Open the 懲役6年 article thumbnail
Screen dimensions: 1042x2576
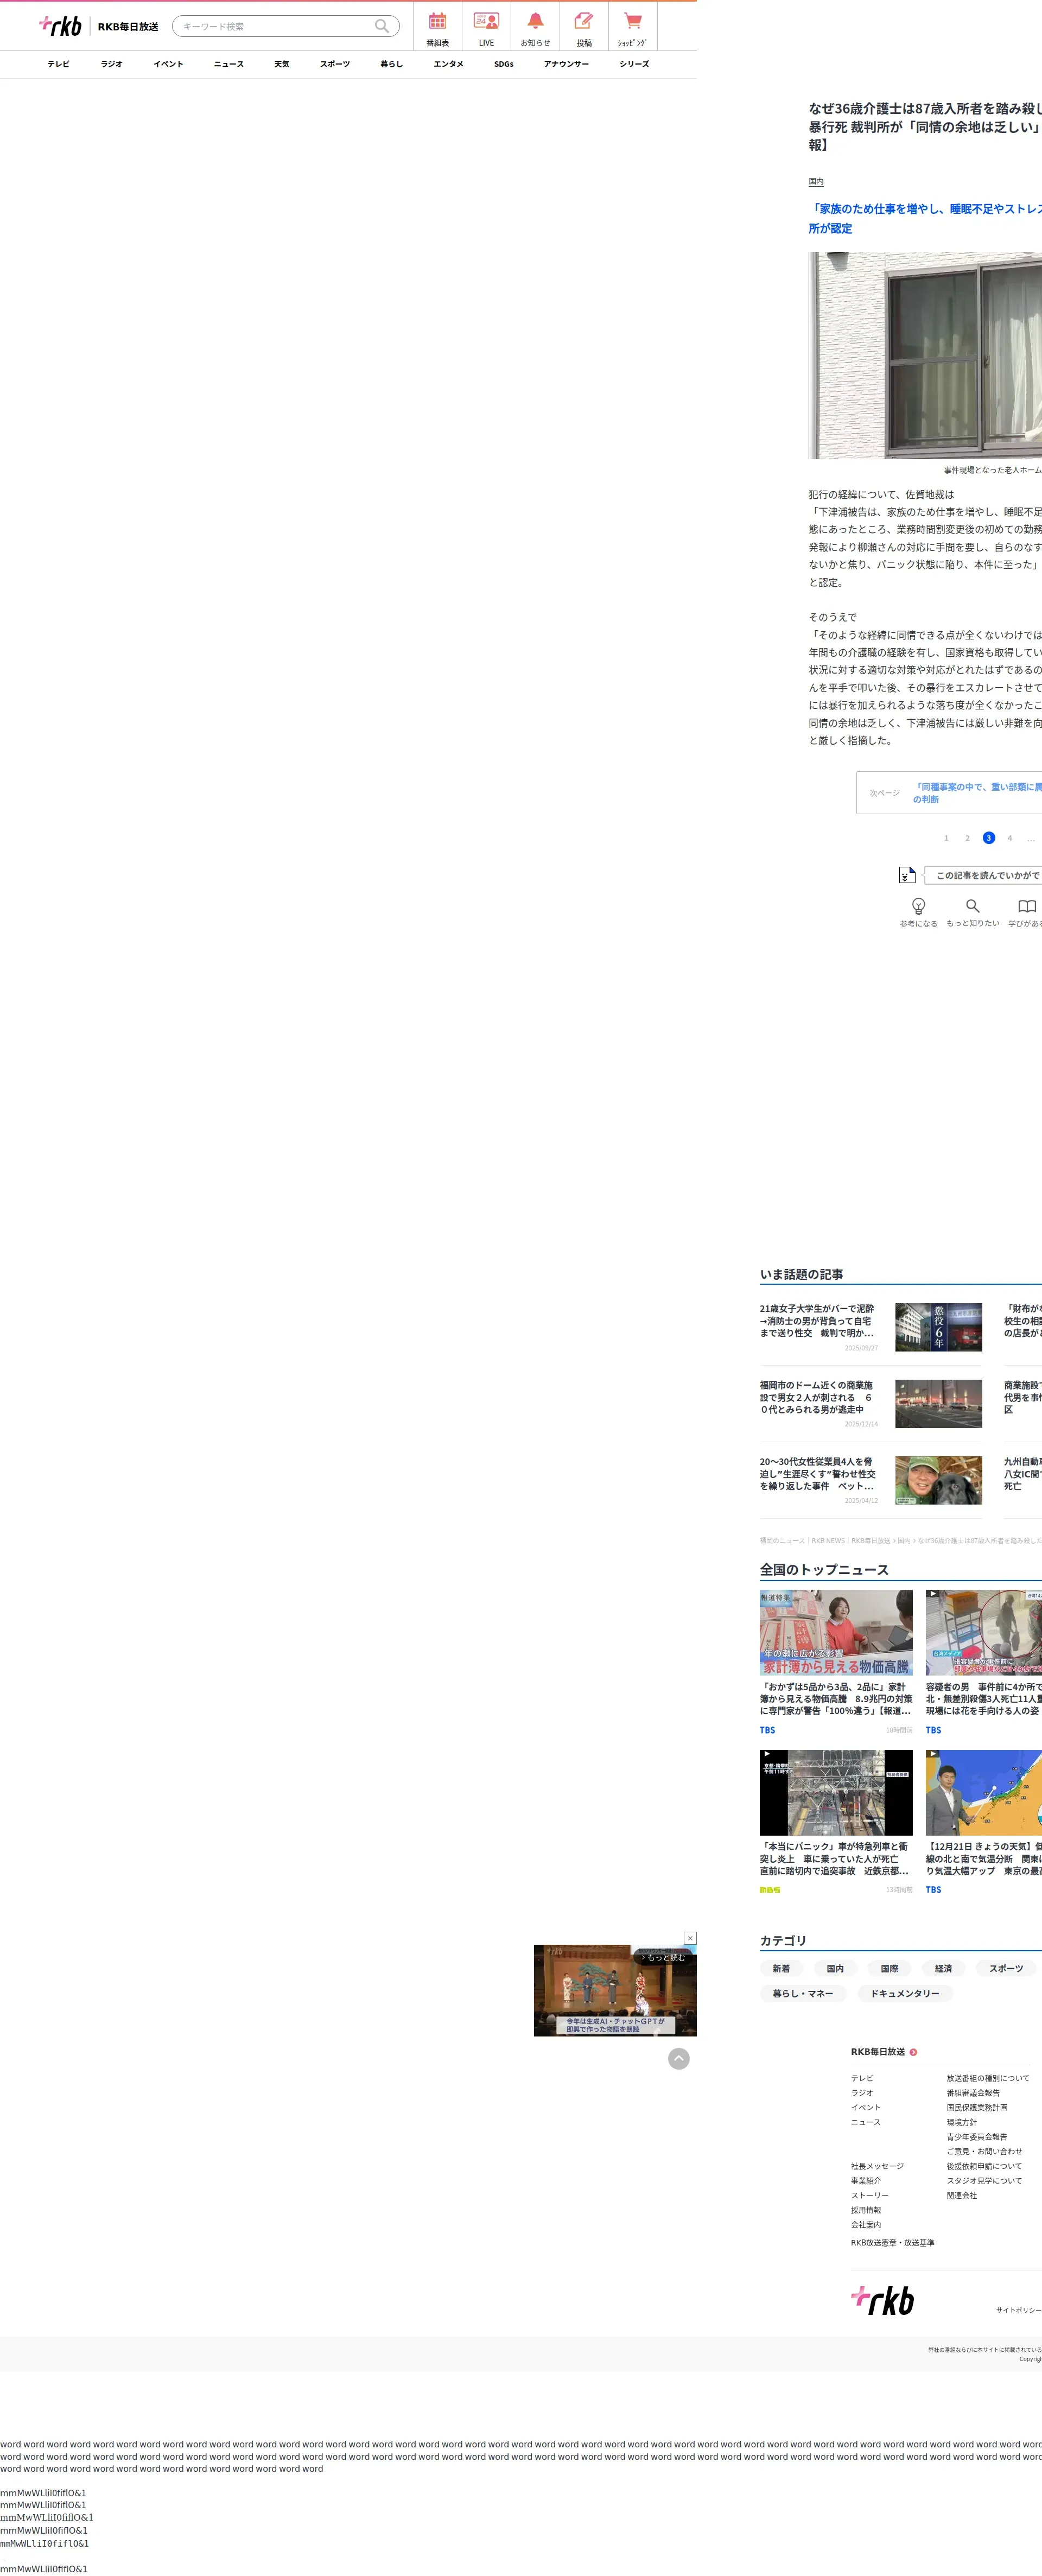(x=938, y=1327)
